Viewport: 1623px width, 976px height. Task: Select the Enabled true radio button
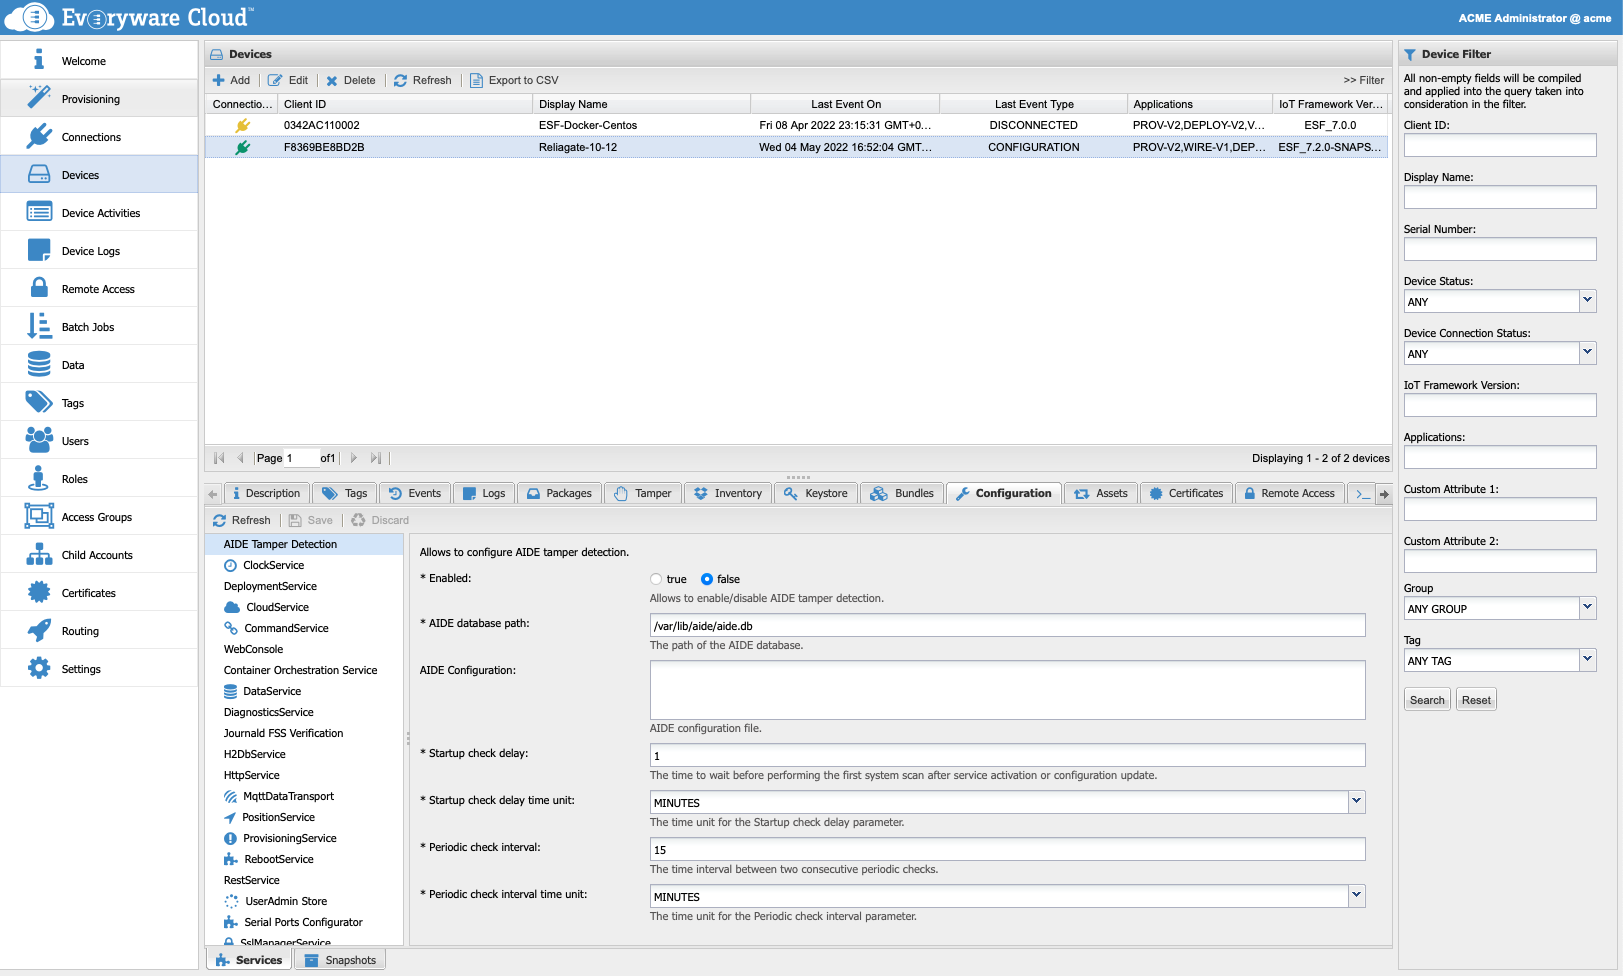[656, 579]
